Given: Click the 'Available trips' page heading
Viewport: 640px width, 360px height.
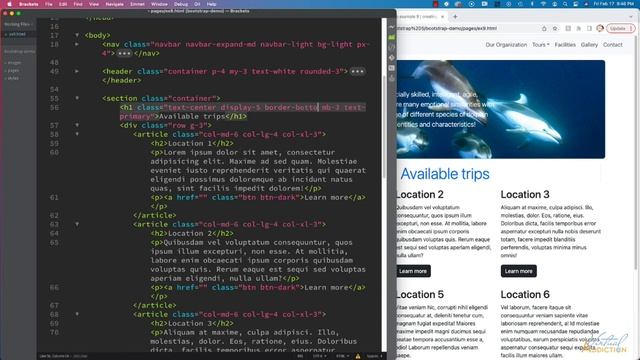Looking at the screenshot, I should click(445, 174).
